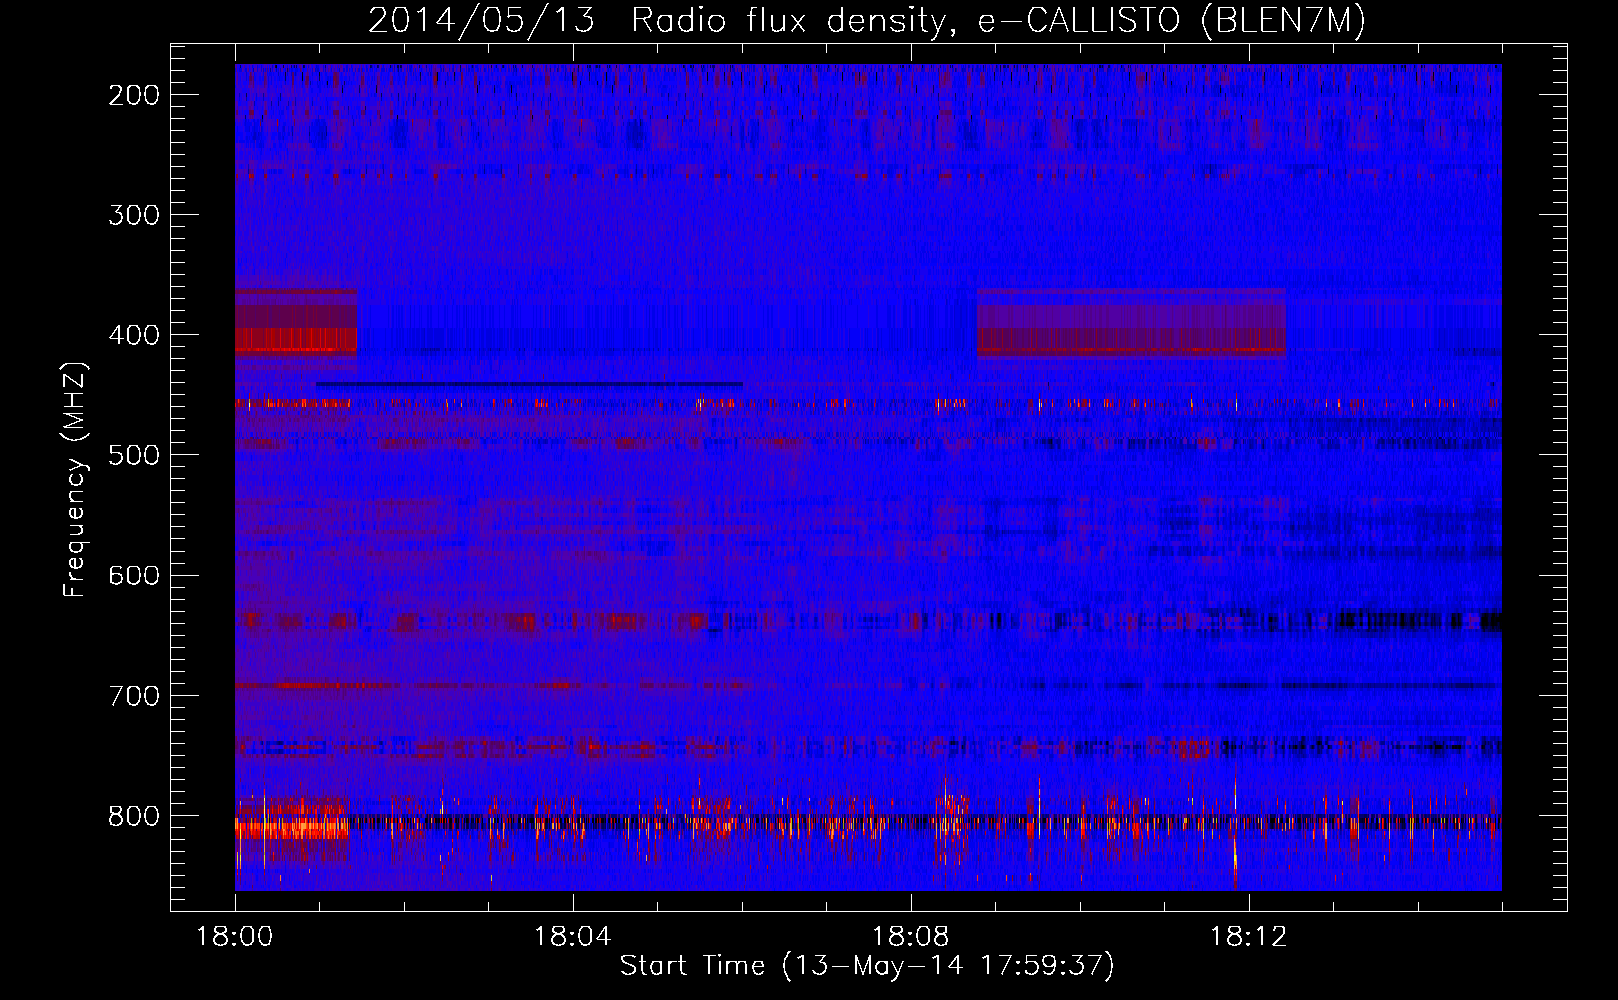Viewport: 1618px width, 1000px height.
Task: Click the '400' frequency tick label
Action: pyautogui.click(x=134, y=335)
